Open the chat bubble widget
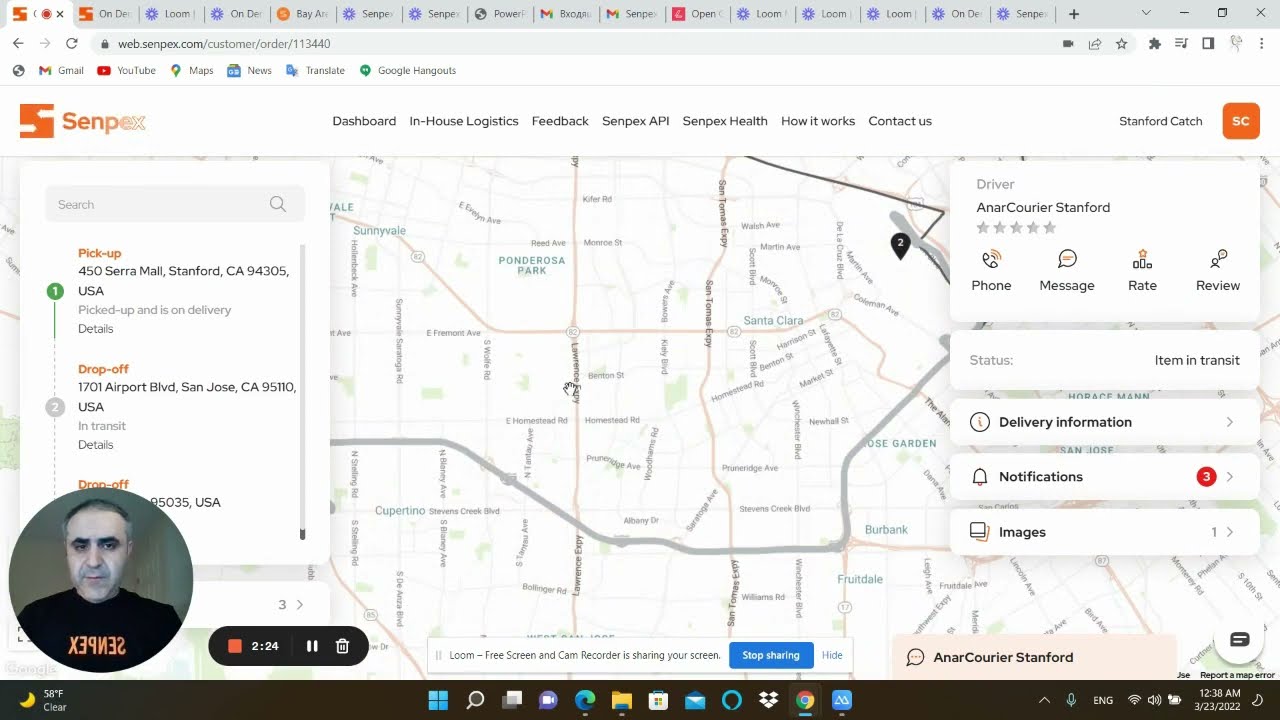The height and width of the screenshot is (720, 1280). coord(1239,640)
